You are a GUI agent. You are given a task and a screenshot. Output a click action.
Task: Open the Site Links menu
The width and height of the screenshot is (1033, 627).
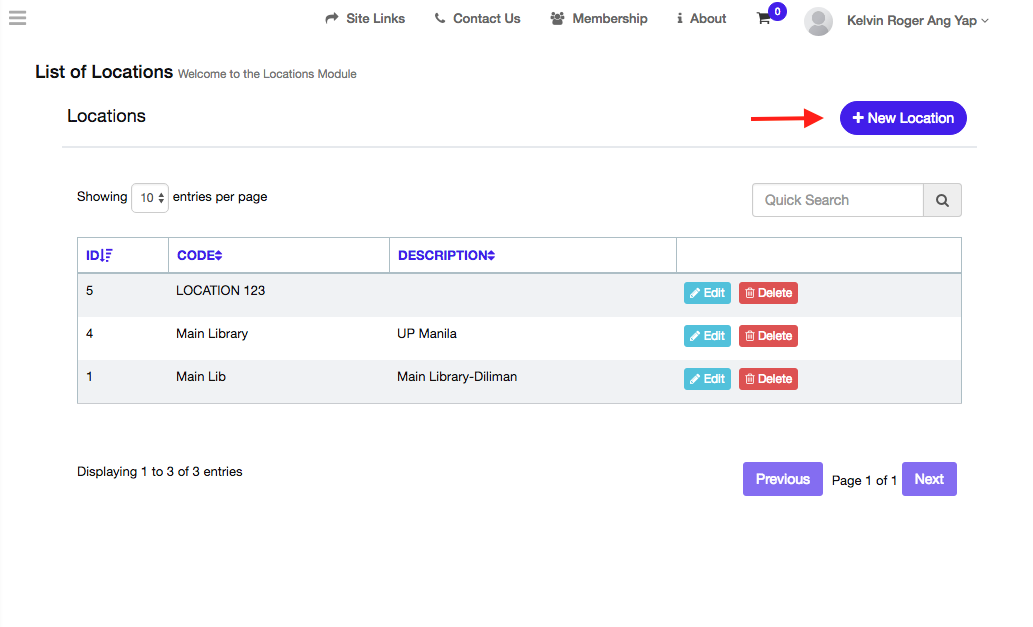coord(365,18)
